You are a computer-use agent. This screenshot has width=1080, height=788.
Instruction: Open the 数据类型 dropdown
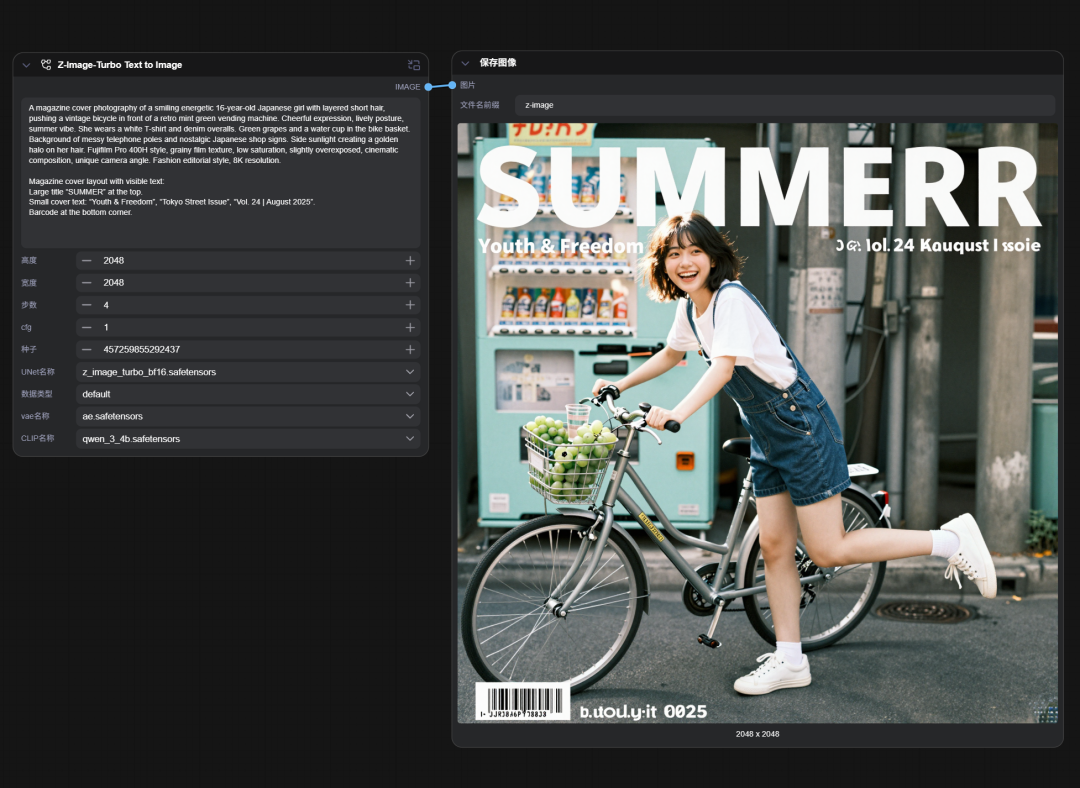pos(247,394)
